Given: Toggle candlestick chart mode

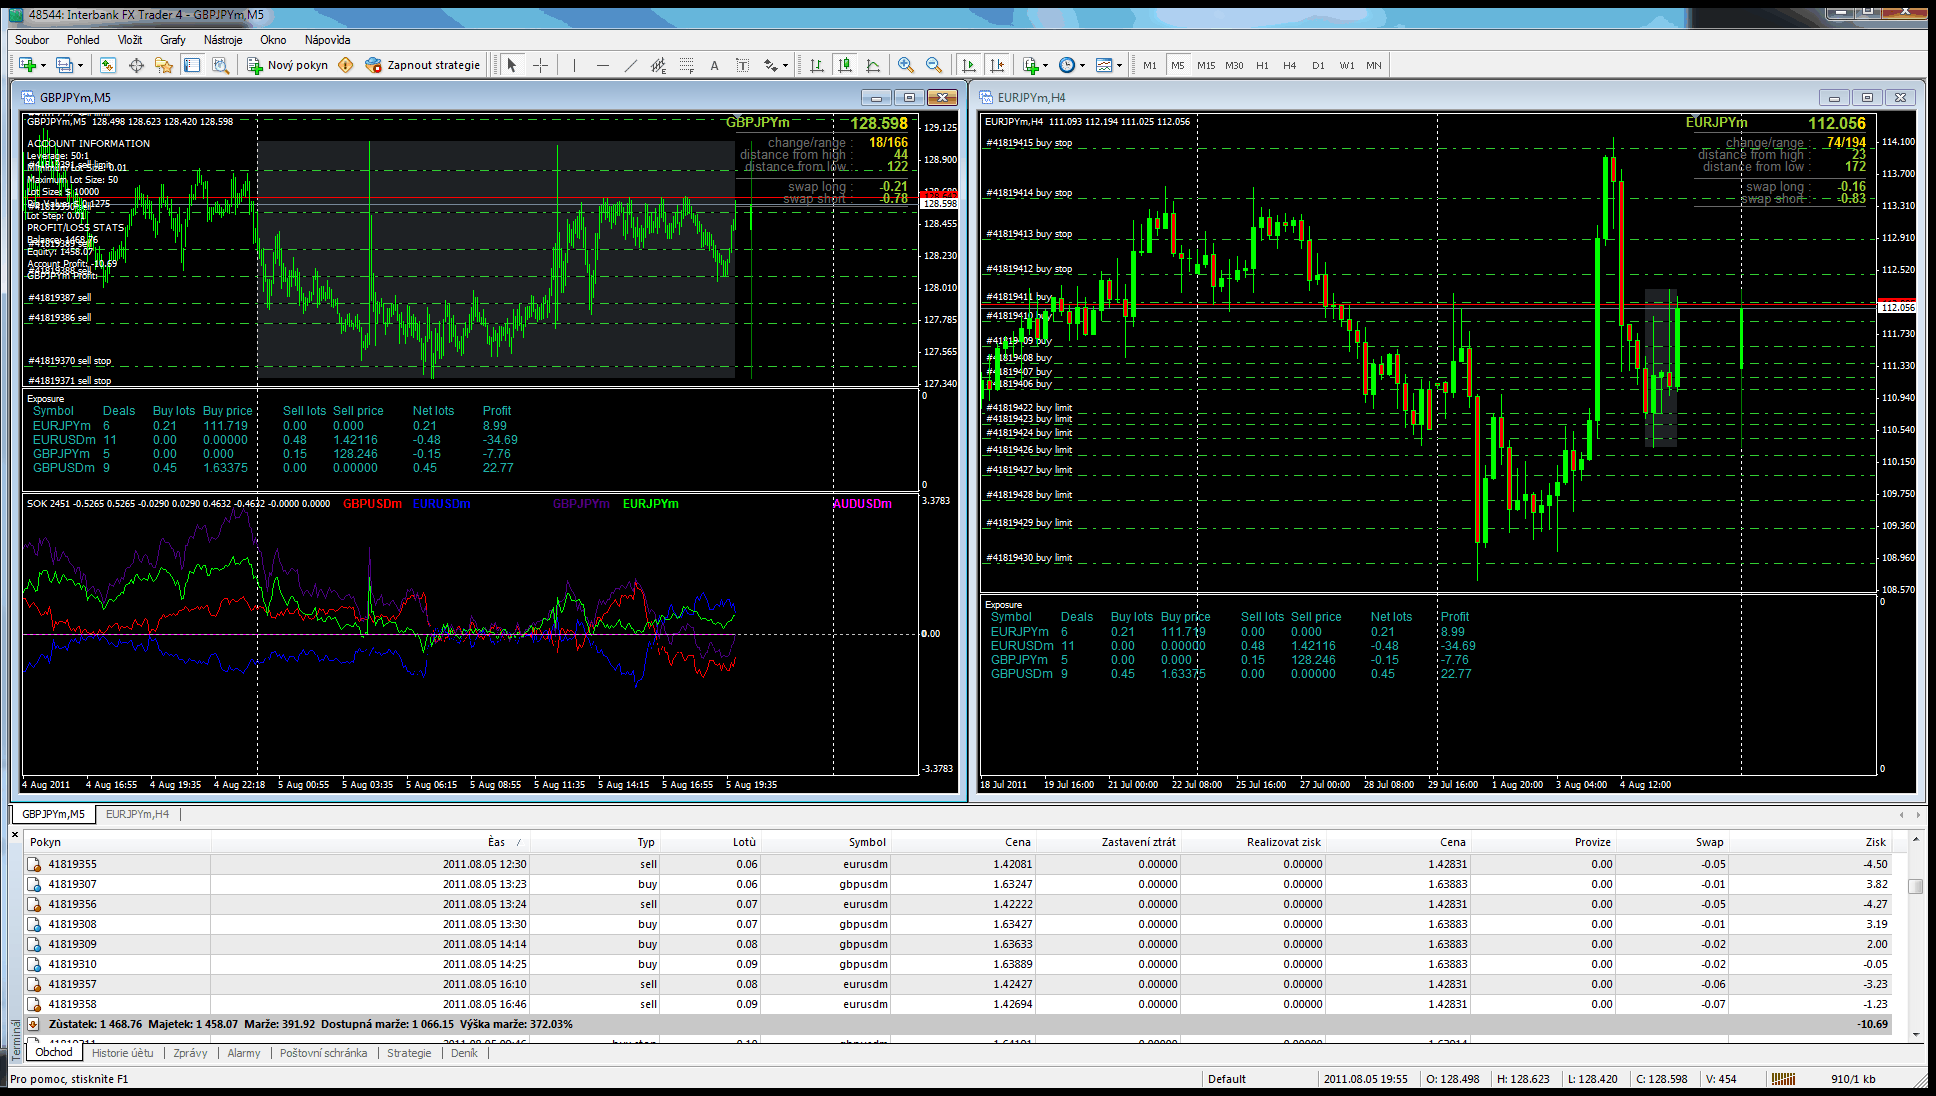Looking at the screenshot, I should click(845, 65).
